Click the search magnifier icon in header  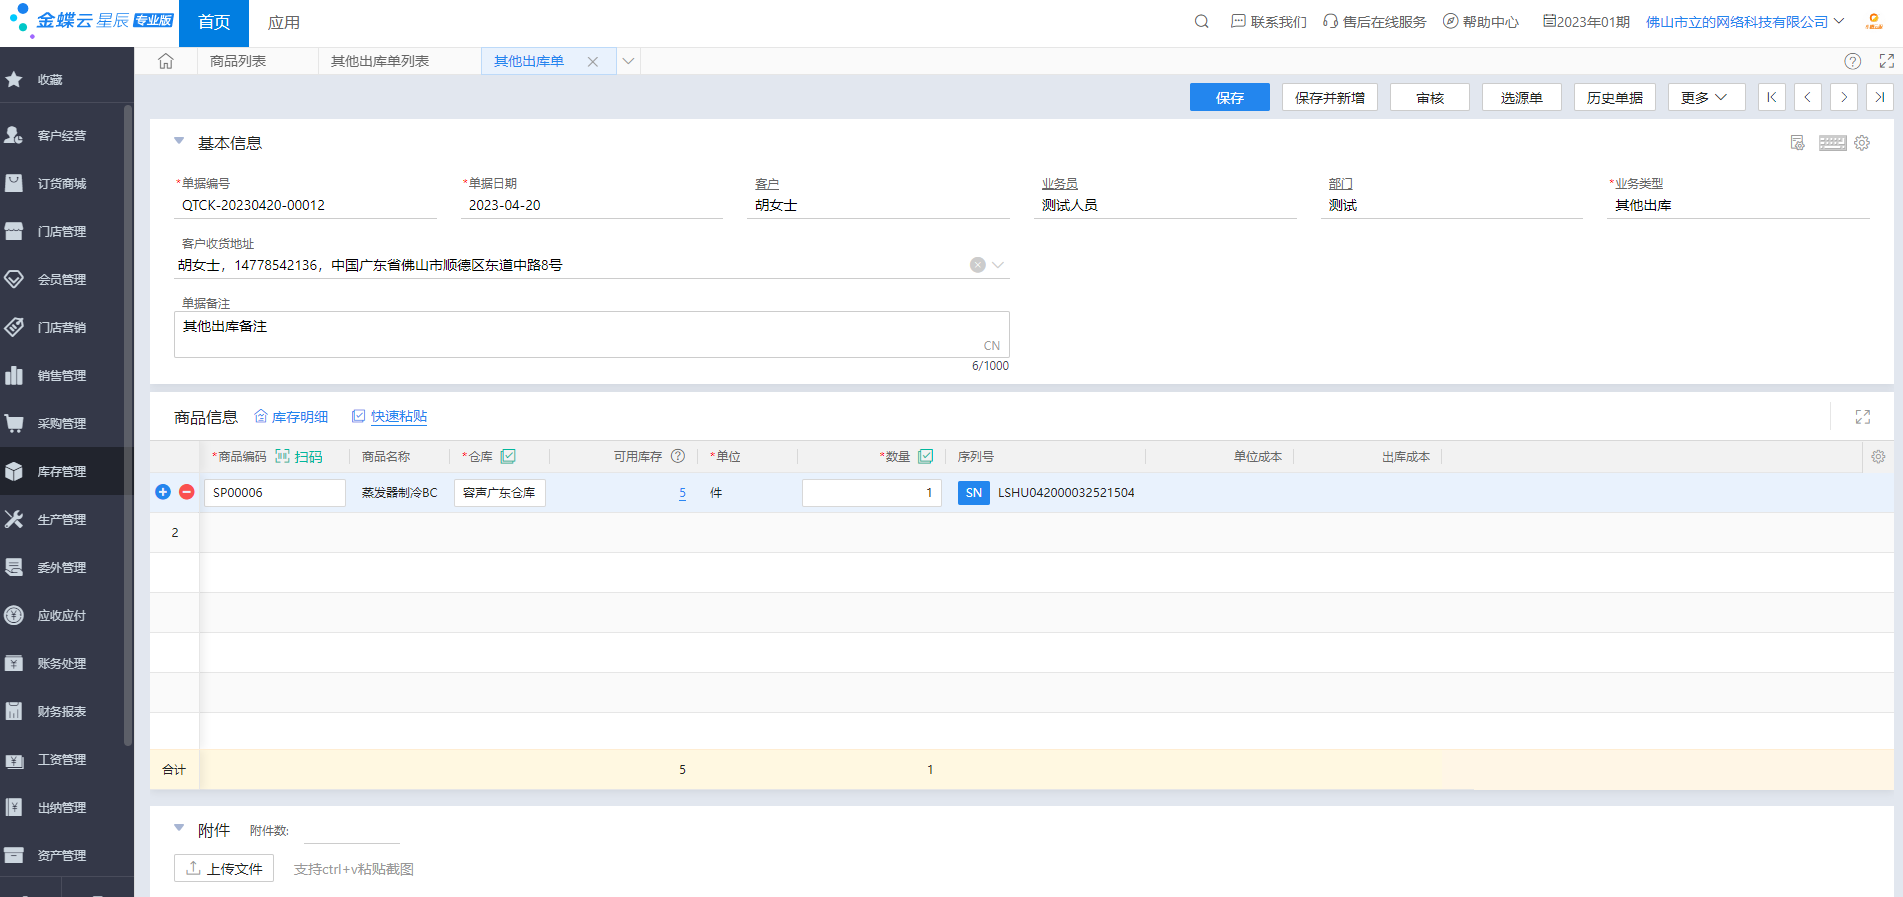pyautogui.click(x=1201, y=22)
